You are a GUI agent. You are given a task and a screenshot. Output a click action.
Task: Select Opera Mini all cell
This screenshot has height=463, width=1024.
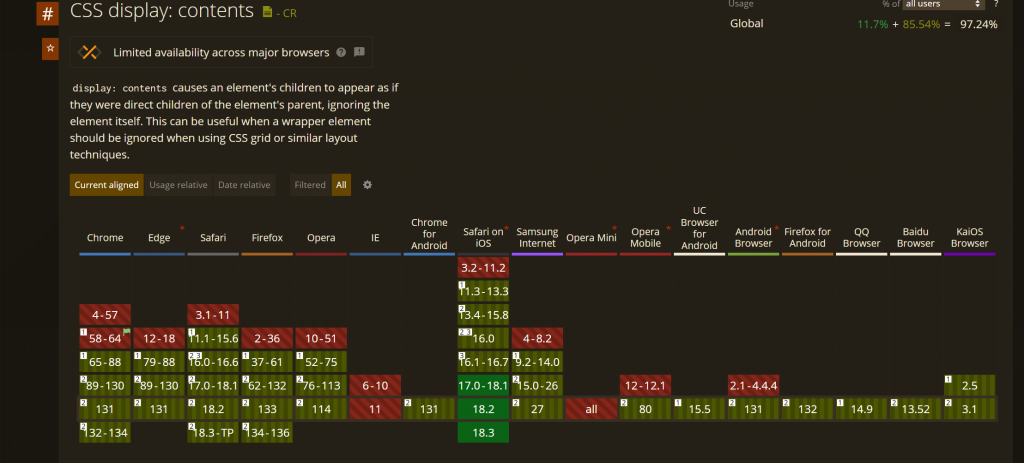pyautogui.click(x=592, y=409)
